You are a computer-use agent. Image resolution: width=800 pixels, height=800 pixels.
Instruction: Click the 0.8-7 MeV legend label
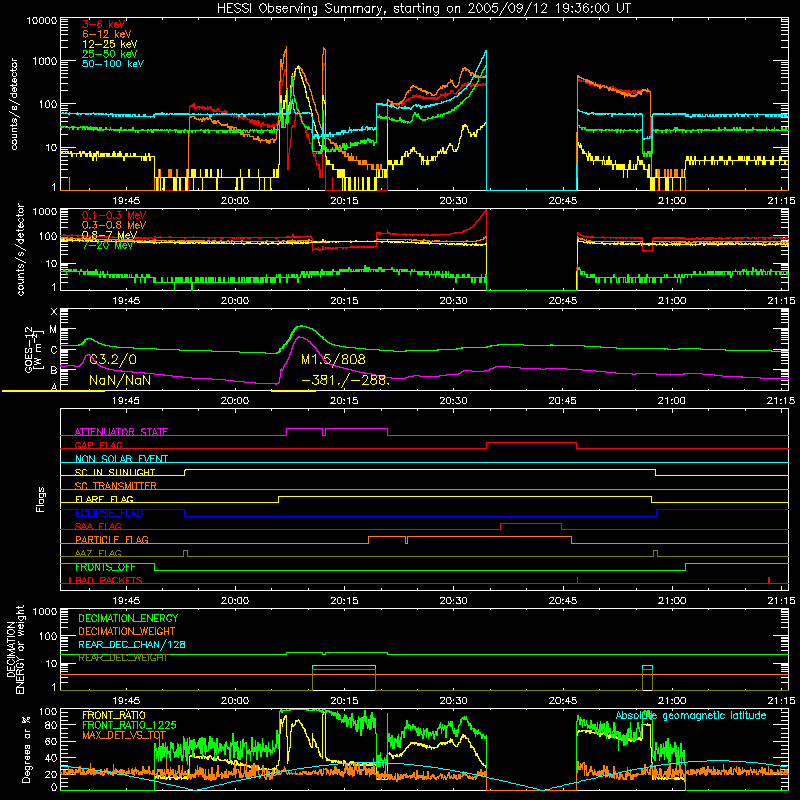coord(109,235)
